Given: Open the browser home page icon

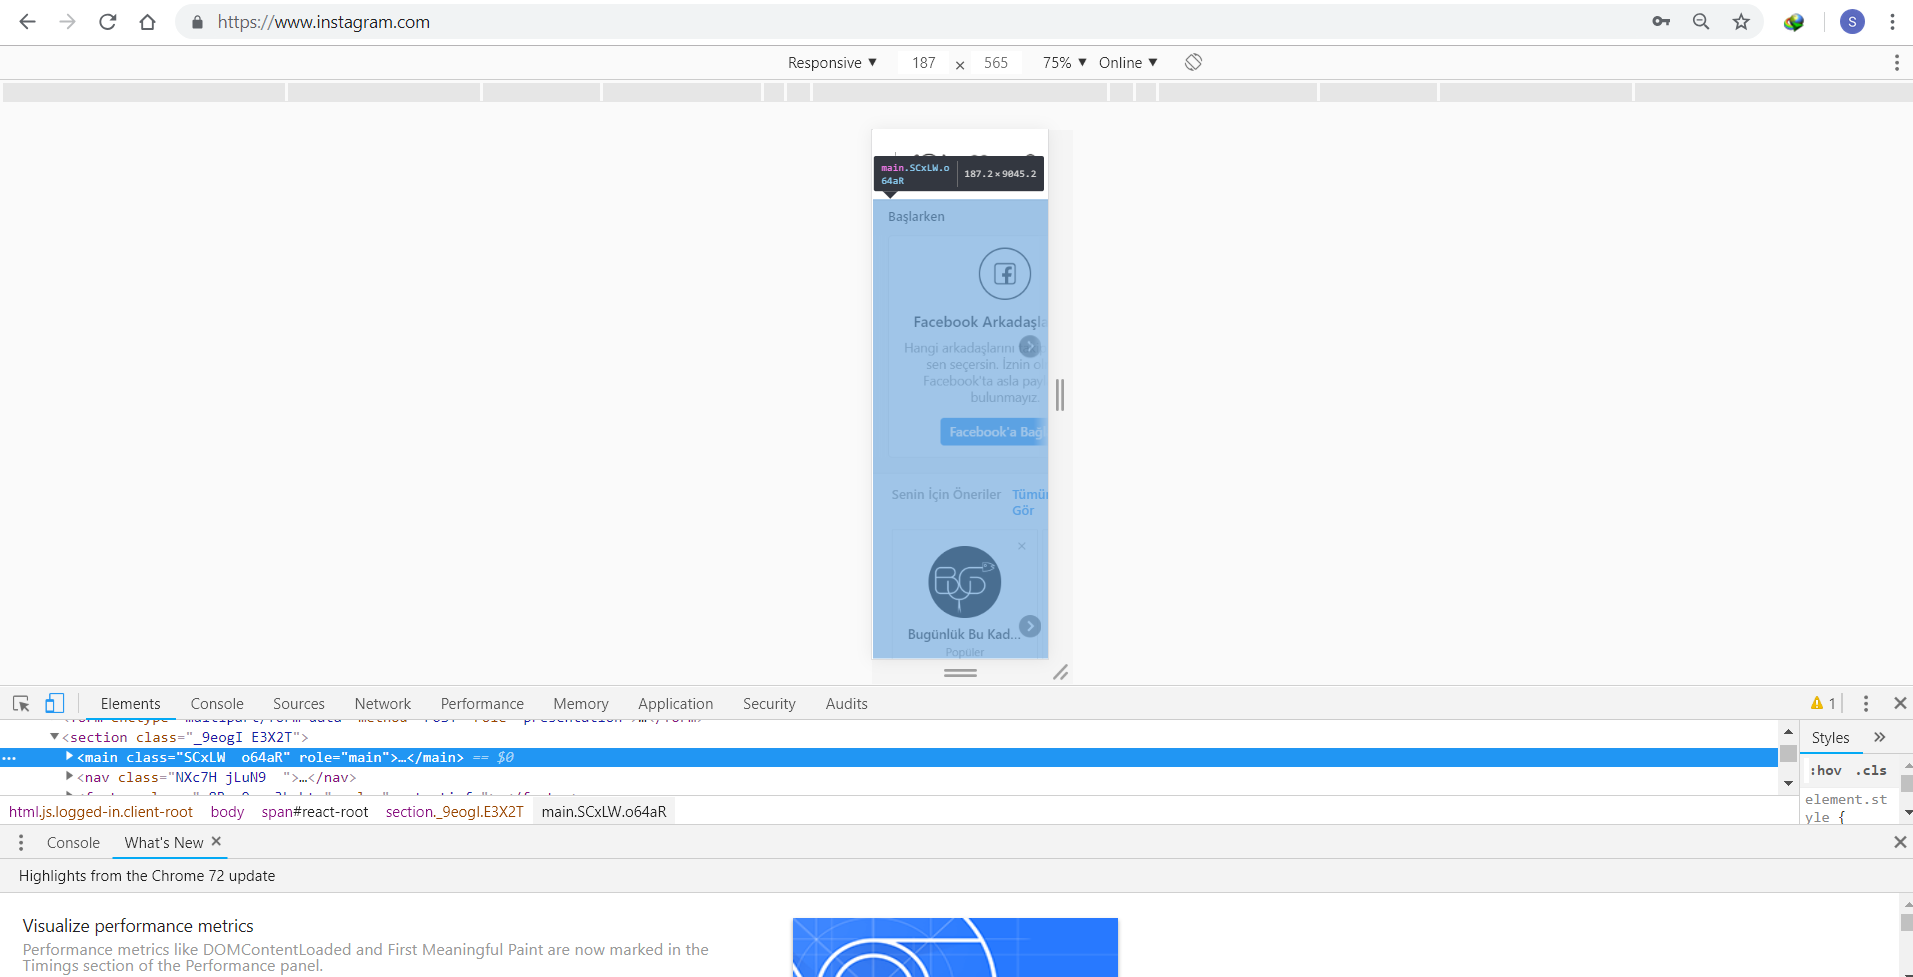Looking at the screenshot, I should pyautogui.click(x=148, y=22).
